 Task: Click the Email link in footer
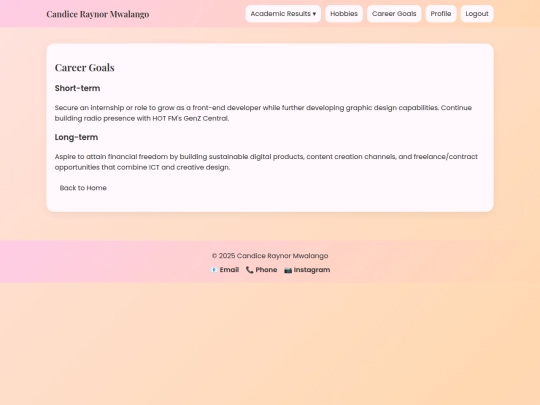[225, 270]
